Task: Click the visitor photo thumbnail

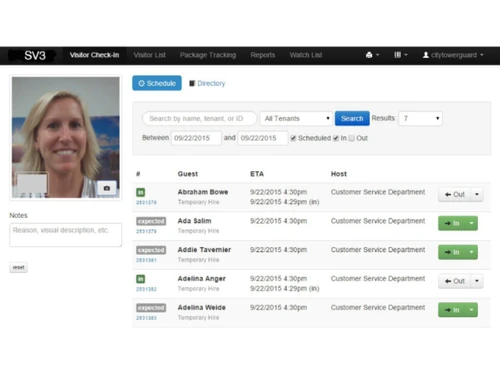Action: tap(66, 137)
